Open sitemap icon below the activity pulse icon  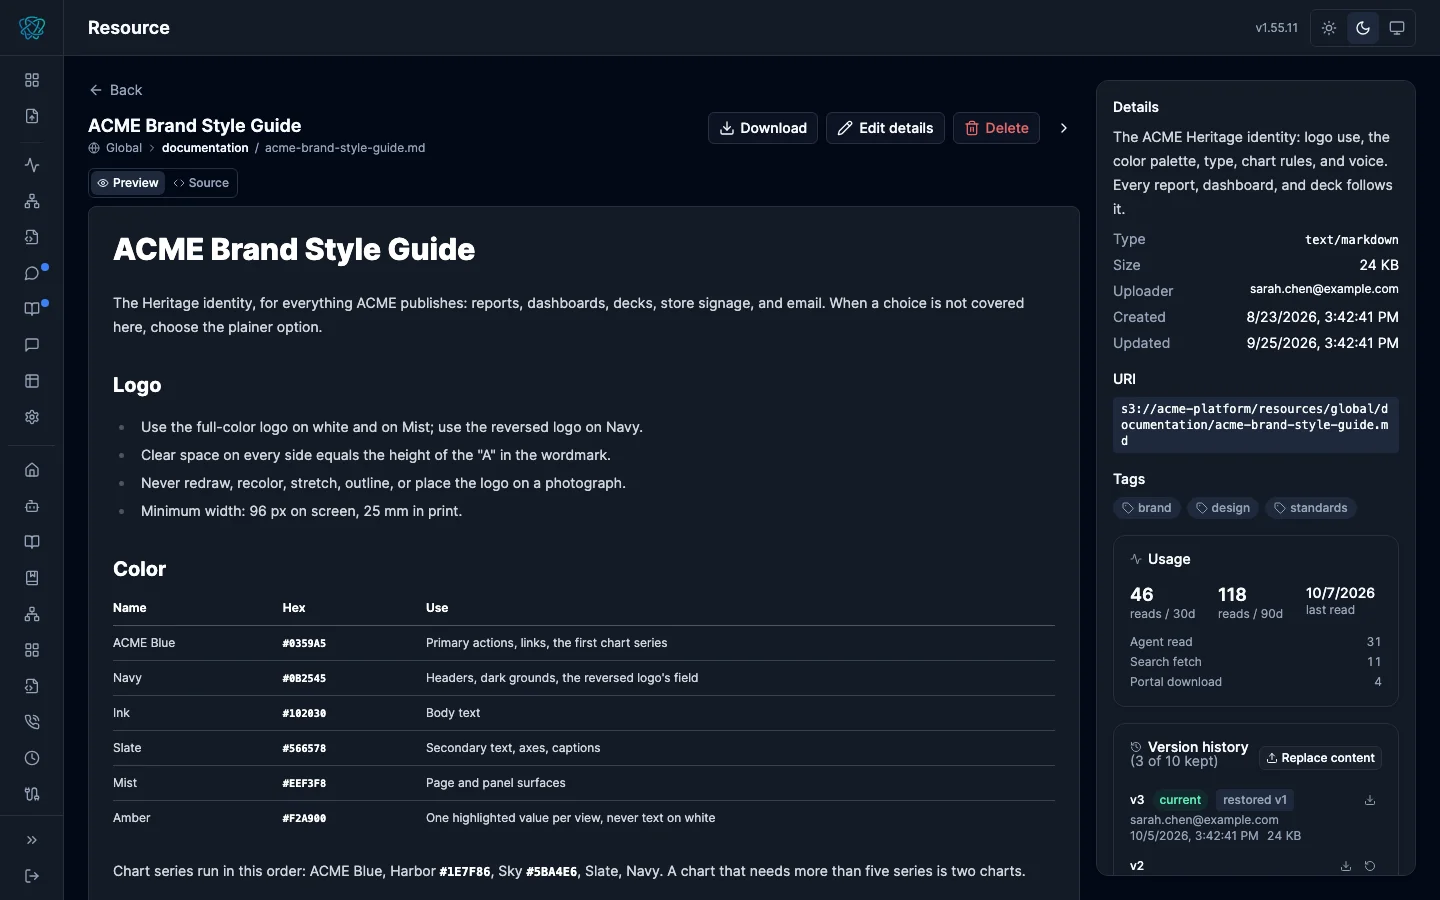point(32,201)
